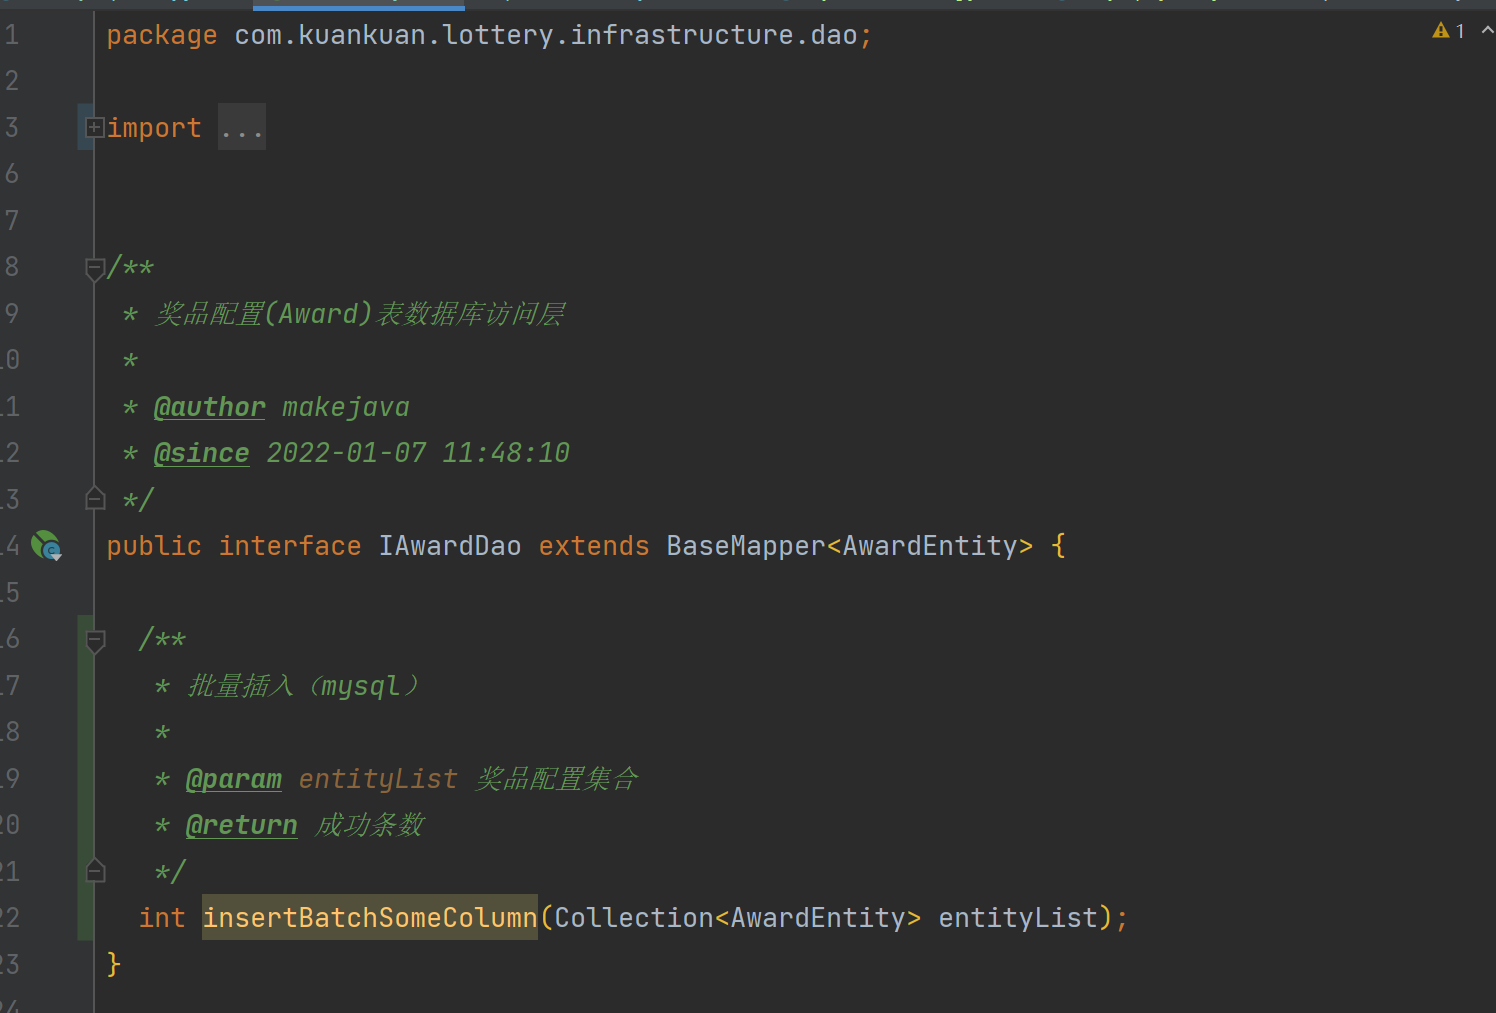Collapse method Javadoc at its opening marker
This screenshot has width=1496, height=1013.
(x=95, y=640)
